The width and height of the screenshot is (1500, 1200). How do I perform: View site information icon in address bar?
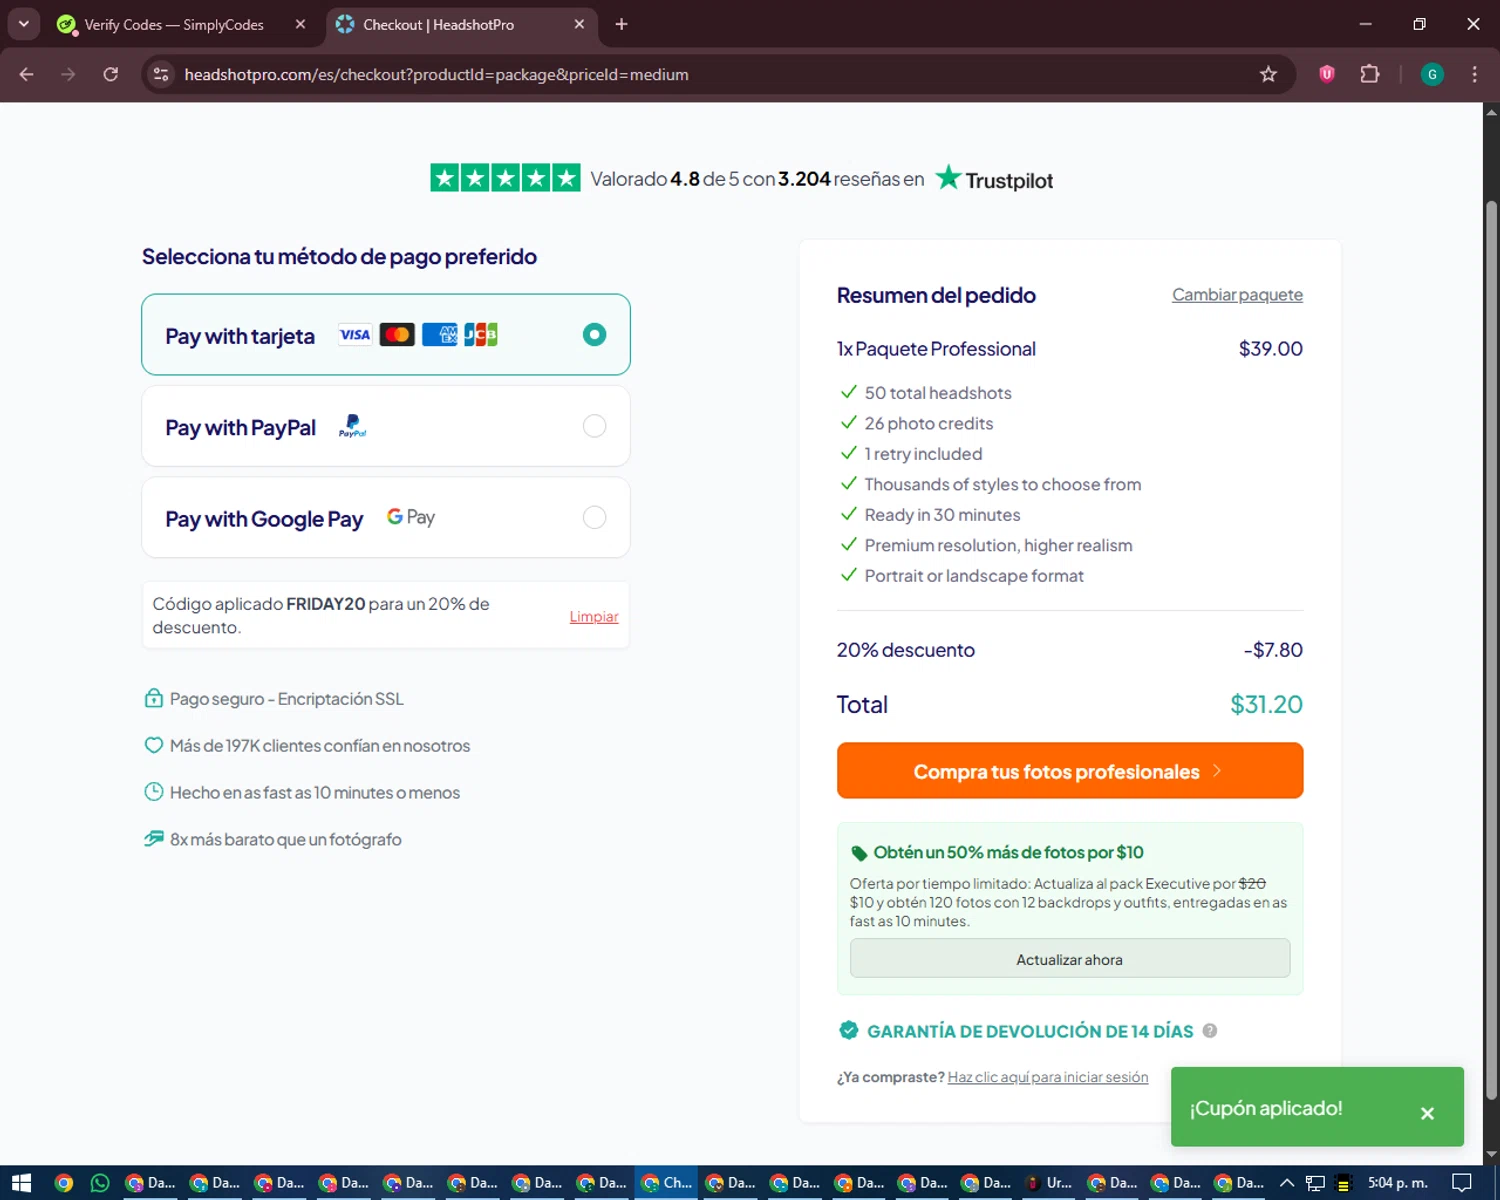(161, 74)
